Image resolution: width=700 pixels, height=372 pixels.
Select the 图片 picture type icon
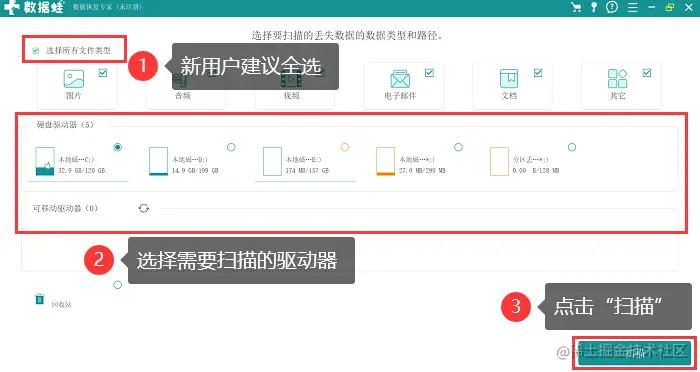[x=74, y=79]
